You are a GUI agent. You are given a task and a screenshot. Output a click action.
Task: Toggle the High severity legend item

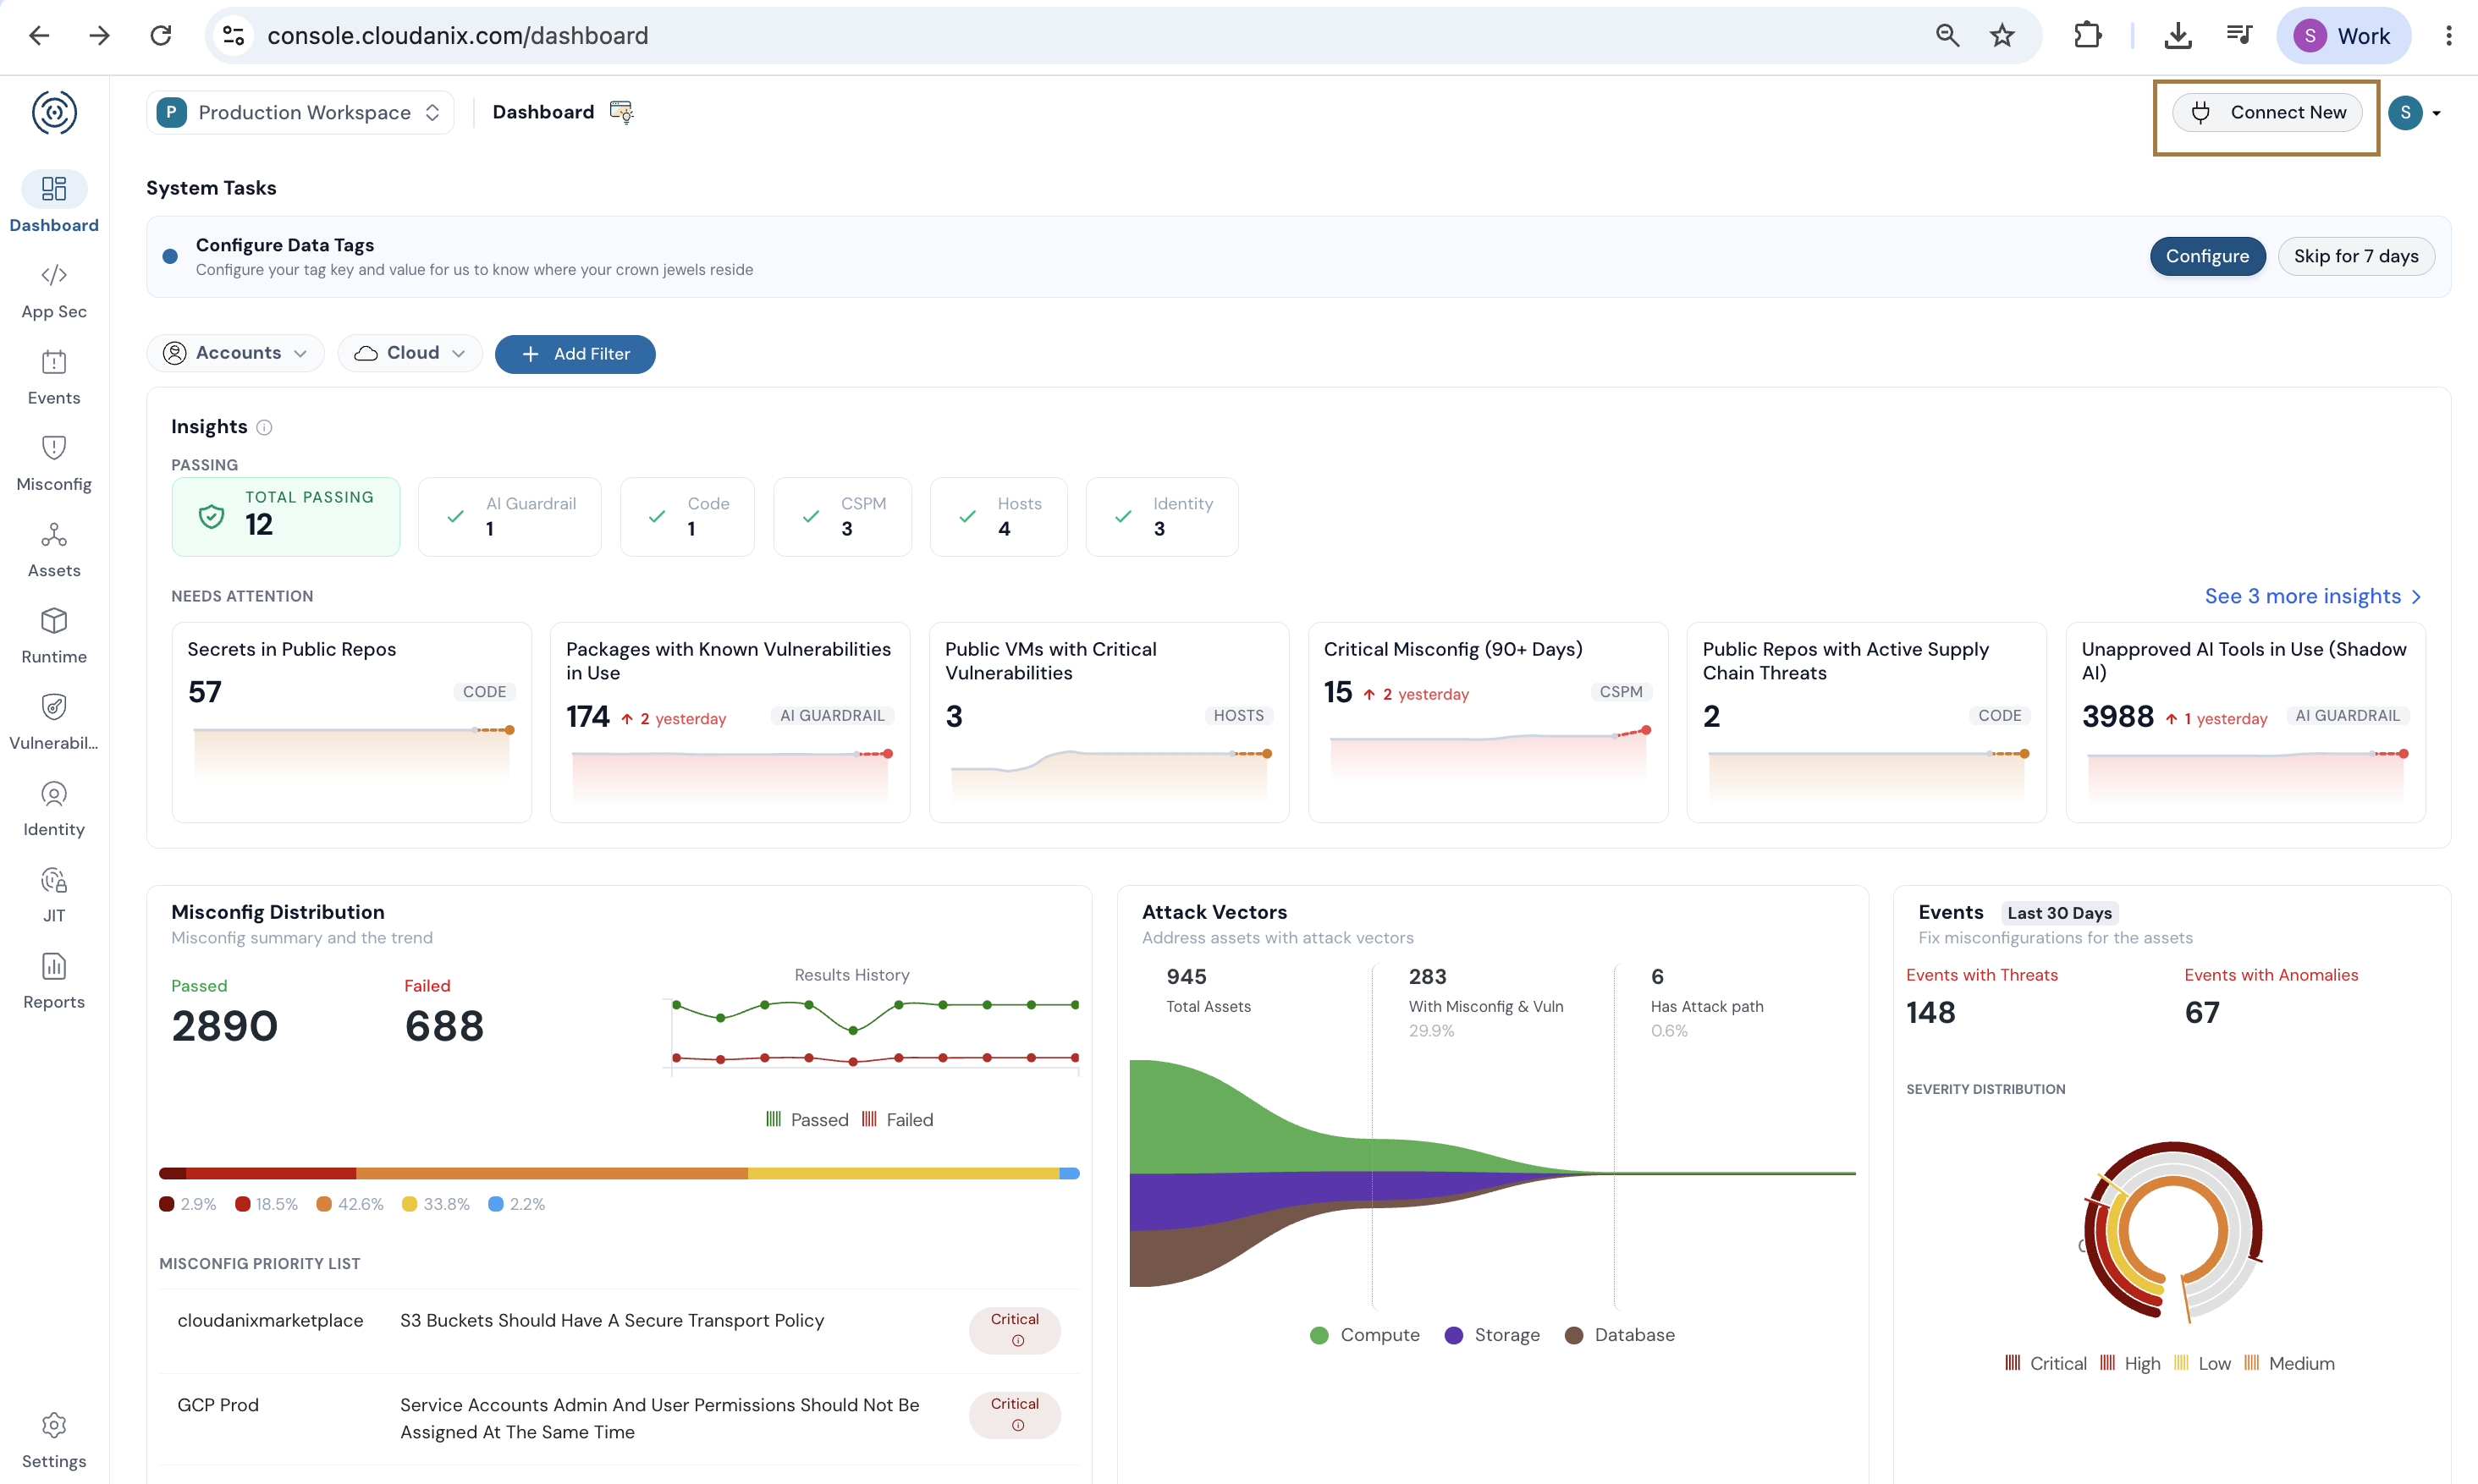point(2130,1363)
